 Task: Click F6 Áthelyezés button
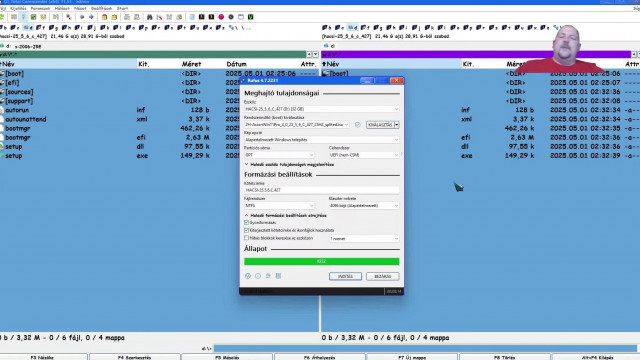[x=320, y=357]
